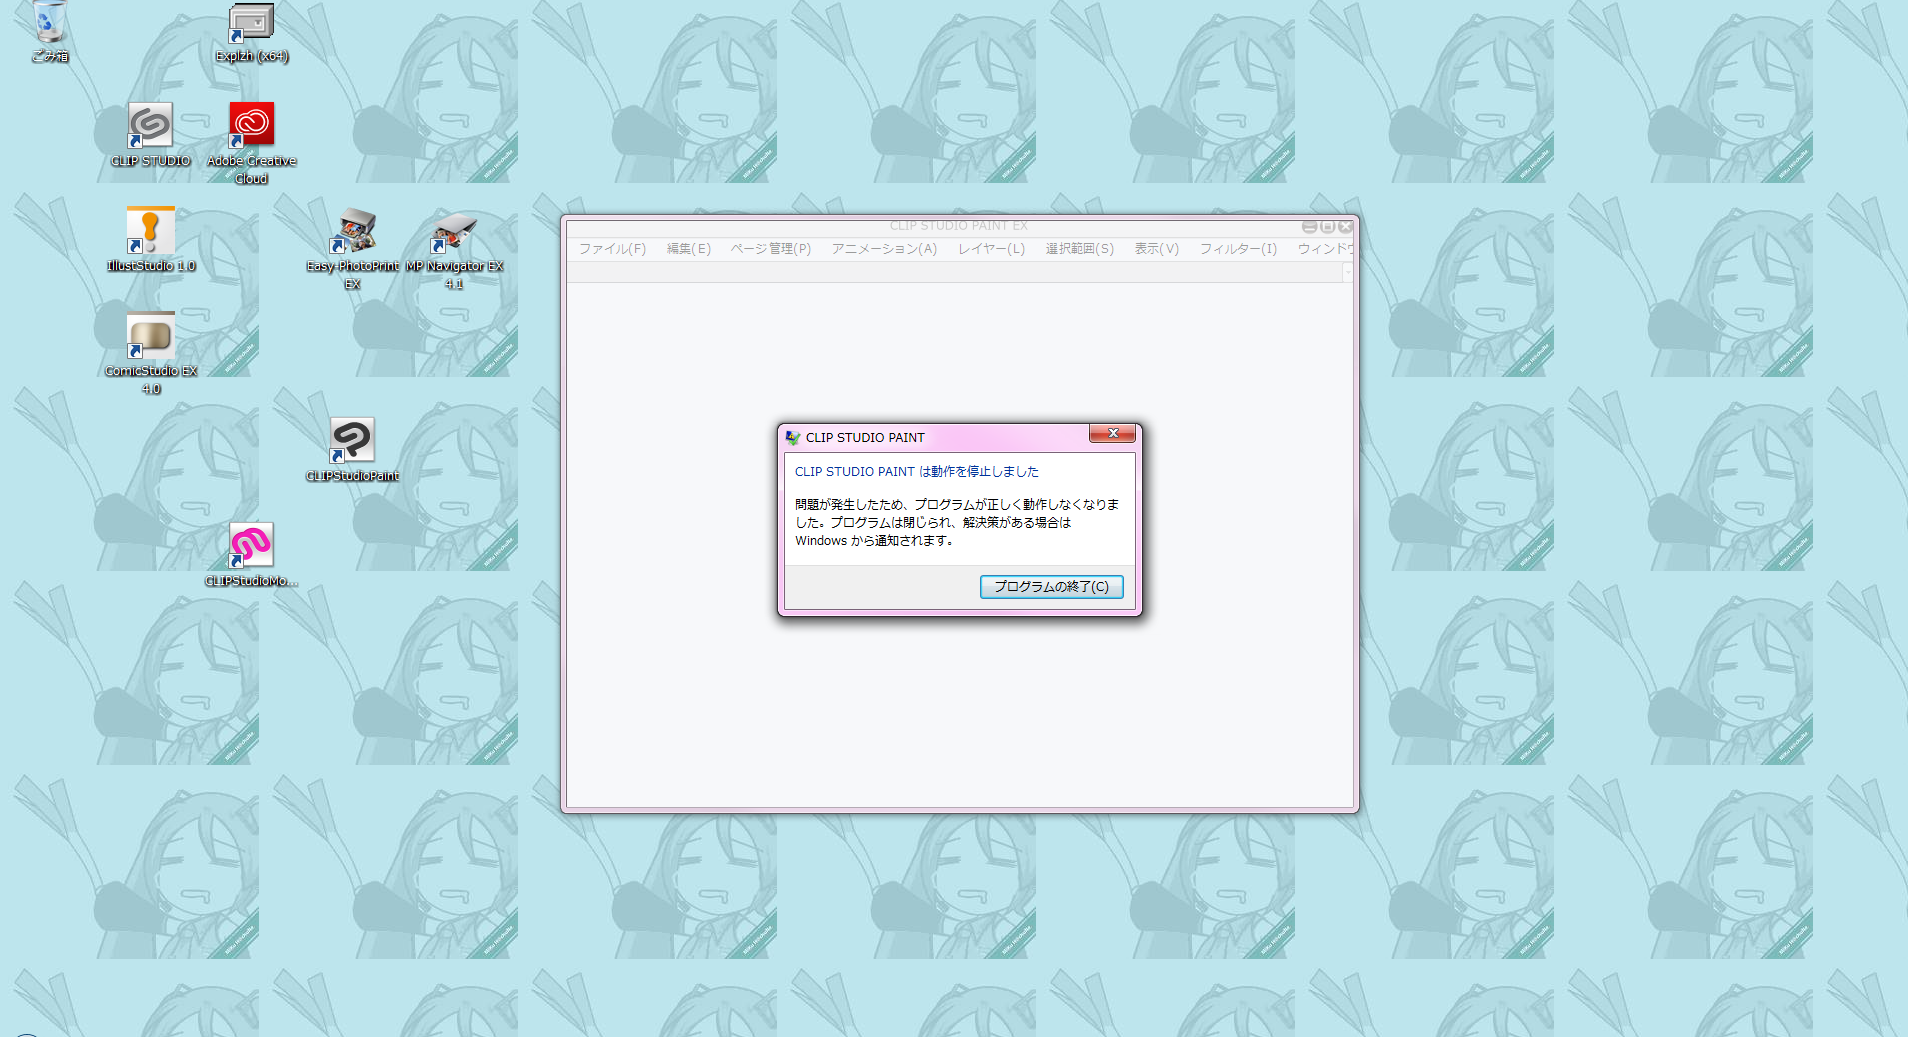The image size is (1908, 1037).
Task: Minimize the CLIP STUDIO PAINT EX window
Action: pyautogui.click(x=1309, y=226)
